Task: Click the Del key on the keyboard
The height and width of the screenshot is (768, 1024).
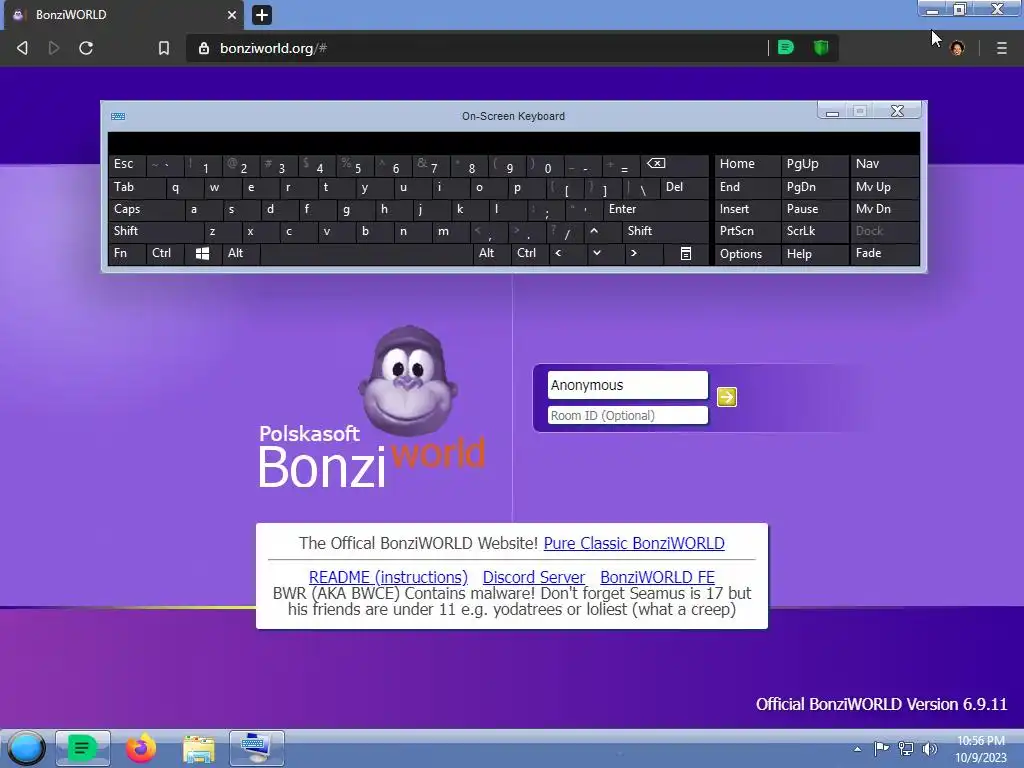Action: [x=684, y=187]
